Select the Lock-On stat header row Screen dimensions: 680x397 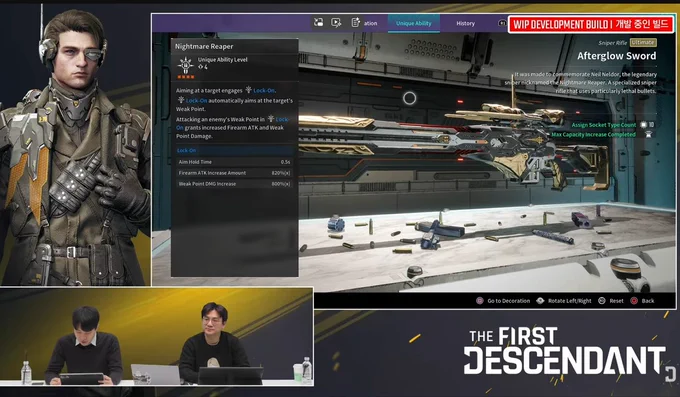(234, 151)
